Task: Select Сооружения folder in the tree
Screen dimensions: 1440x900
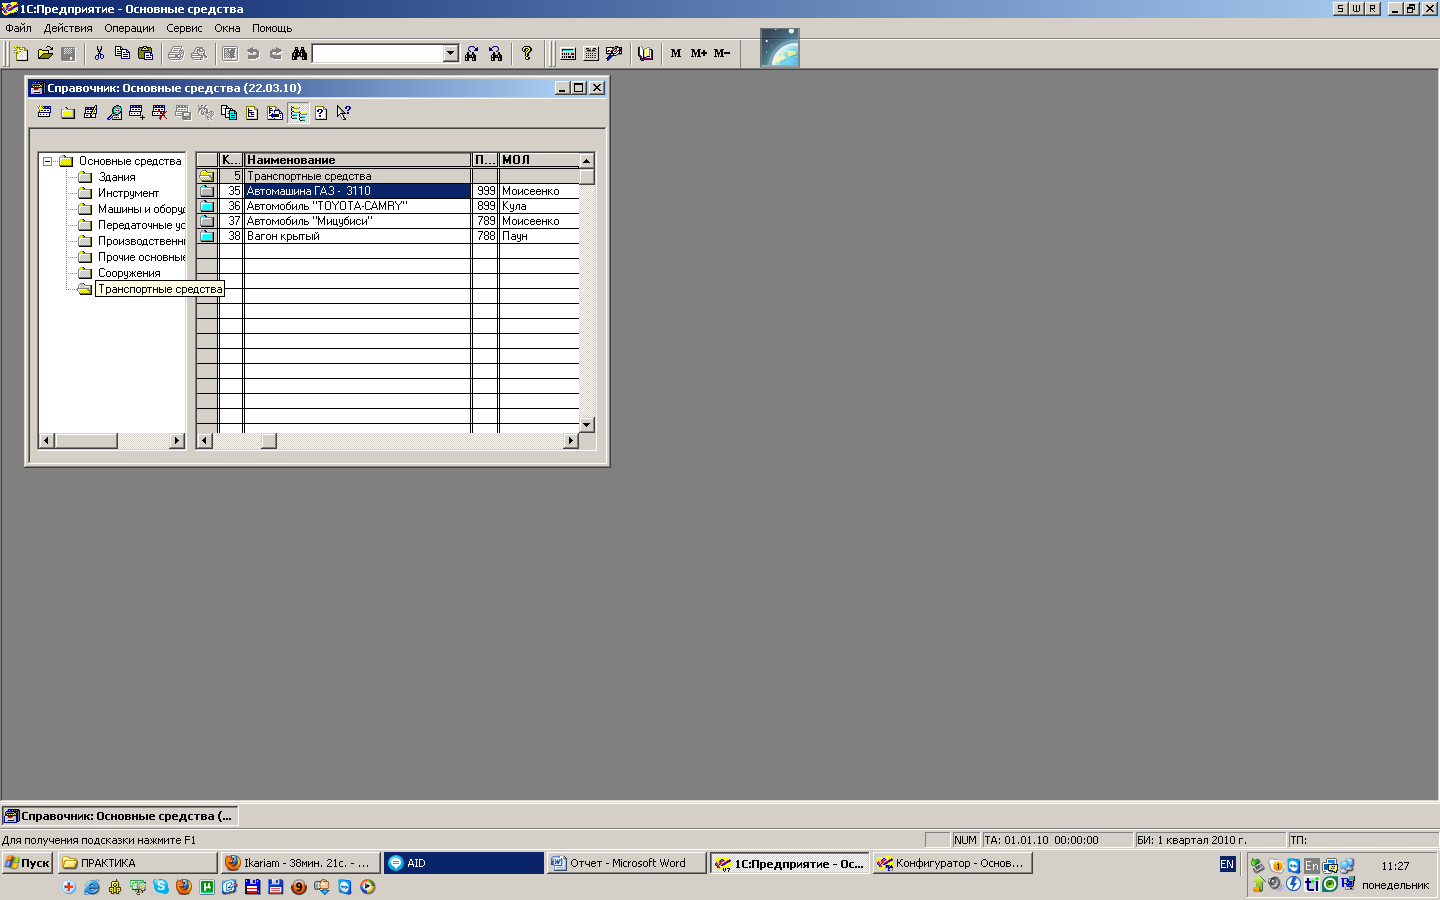Action: point(129,273)
